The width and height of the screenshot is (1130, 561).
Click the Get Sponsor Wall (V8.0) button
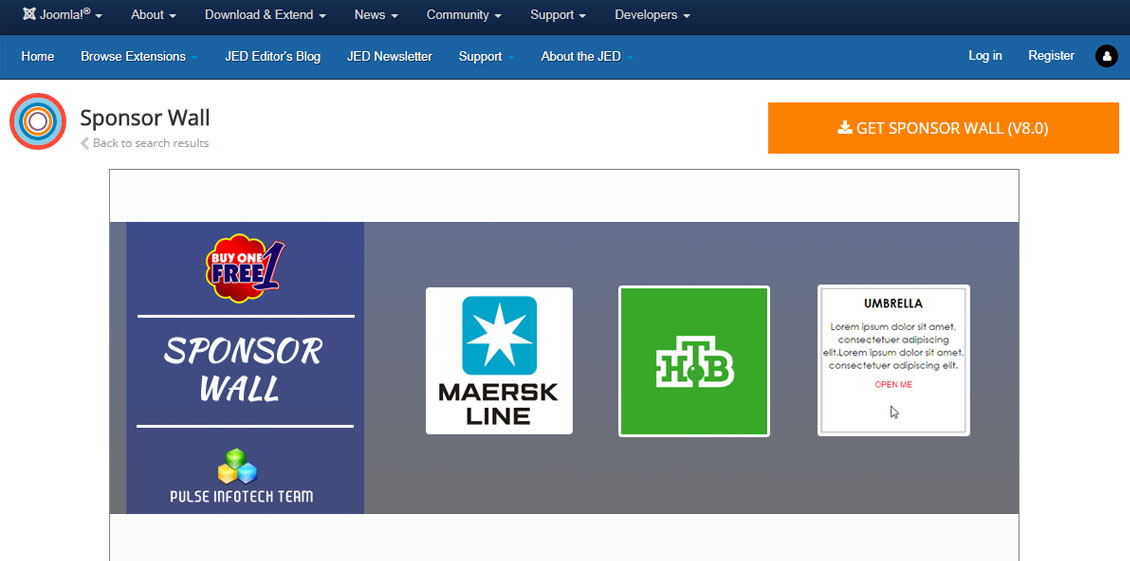(943, 128)
